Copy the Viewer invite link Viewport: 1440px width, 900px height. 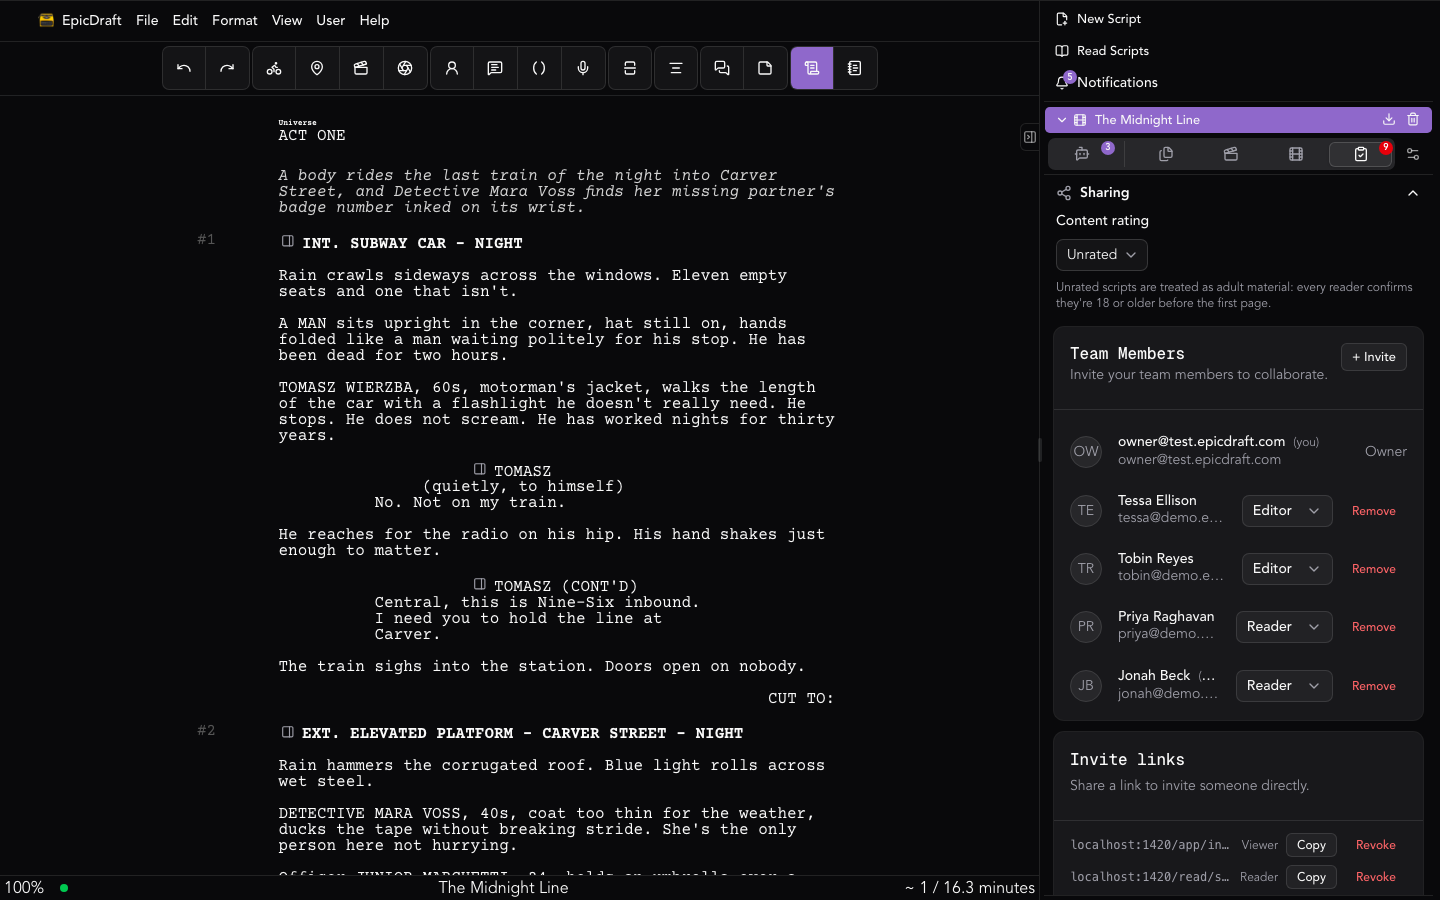click(x=1311, y=845)
